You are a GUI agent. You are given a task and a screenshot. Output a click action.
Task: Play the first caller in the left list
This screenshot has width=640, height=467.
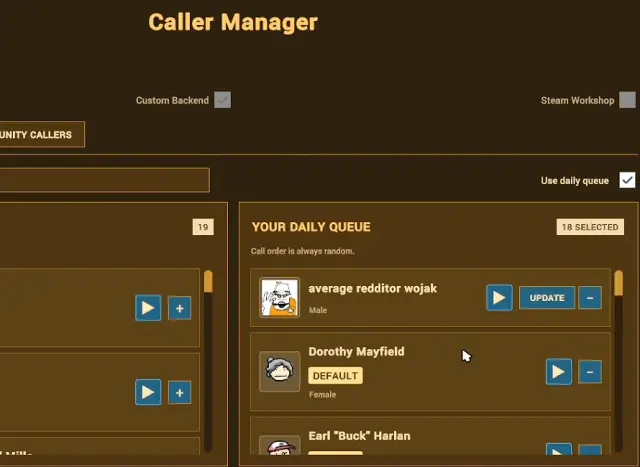[x=148, y=308]
